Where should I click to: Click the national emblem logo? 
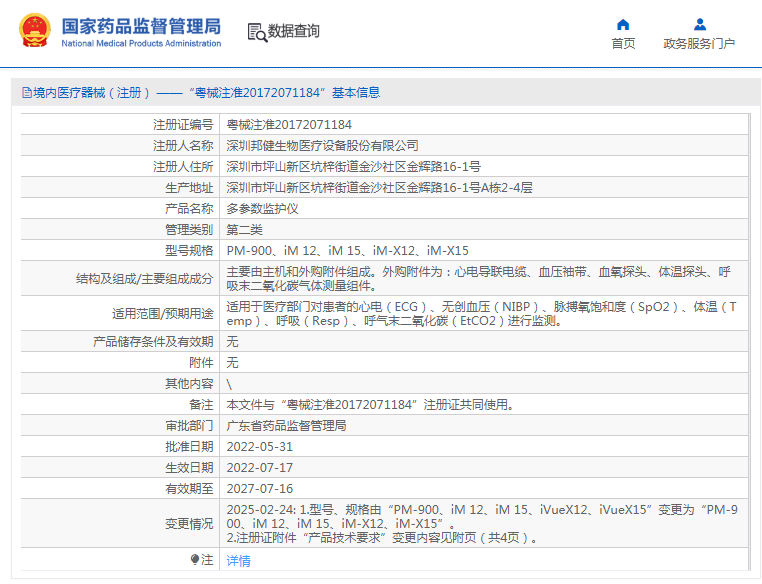coord(35,31)
